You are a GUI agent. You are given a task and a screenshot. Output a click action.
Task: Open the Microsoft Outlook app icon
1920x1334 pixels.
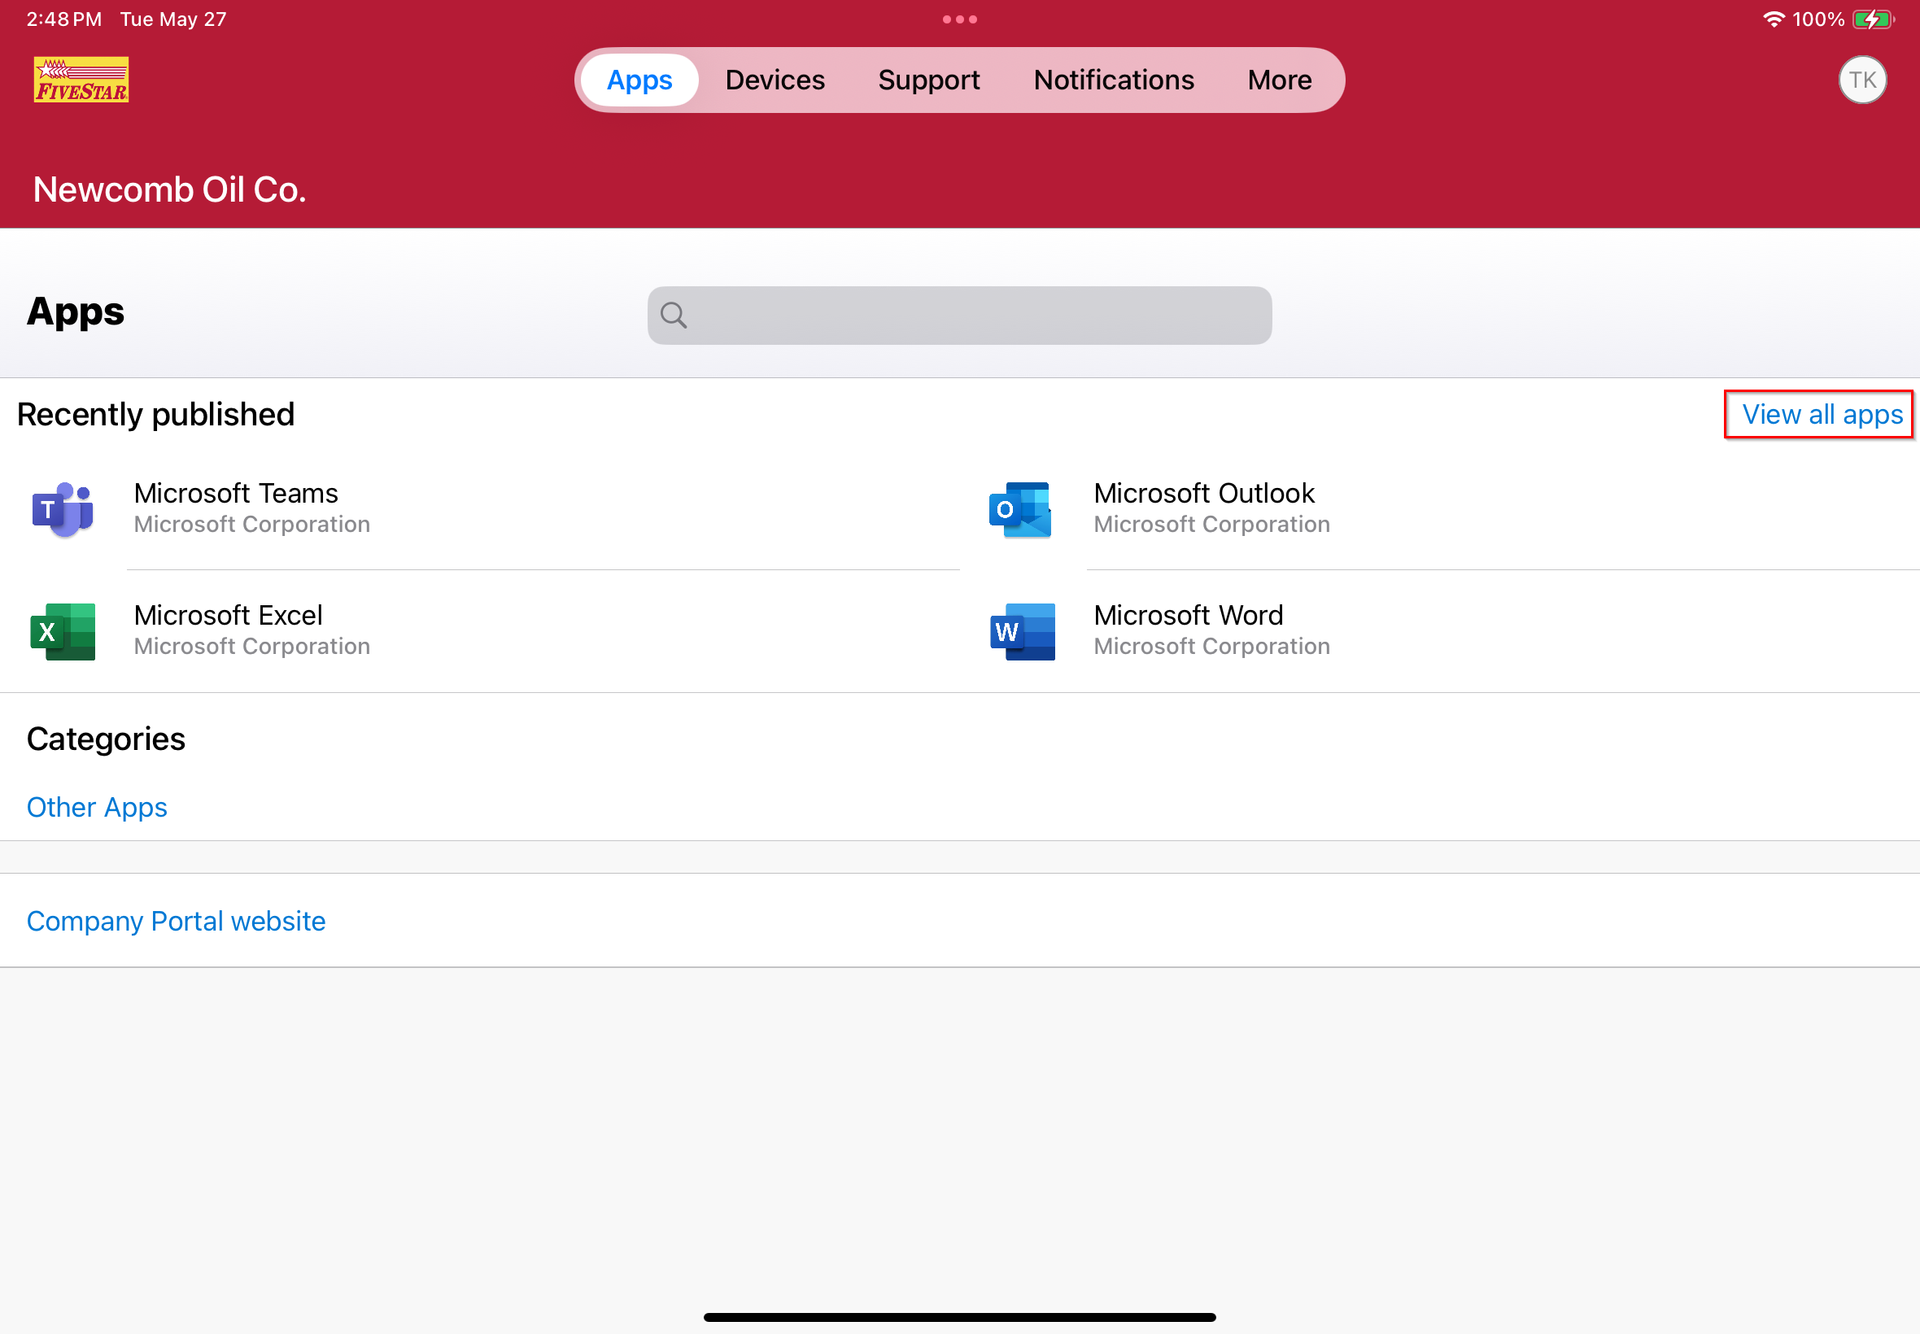(x=1021, y=509)
